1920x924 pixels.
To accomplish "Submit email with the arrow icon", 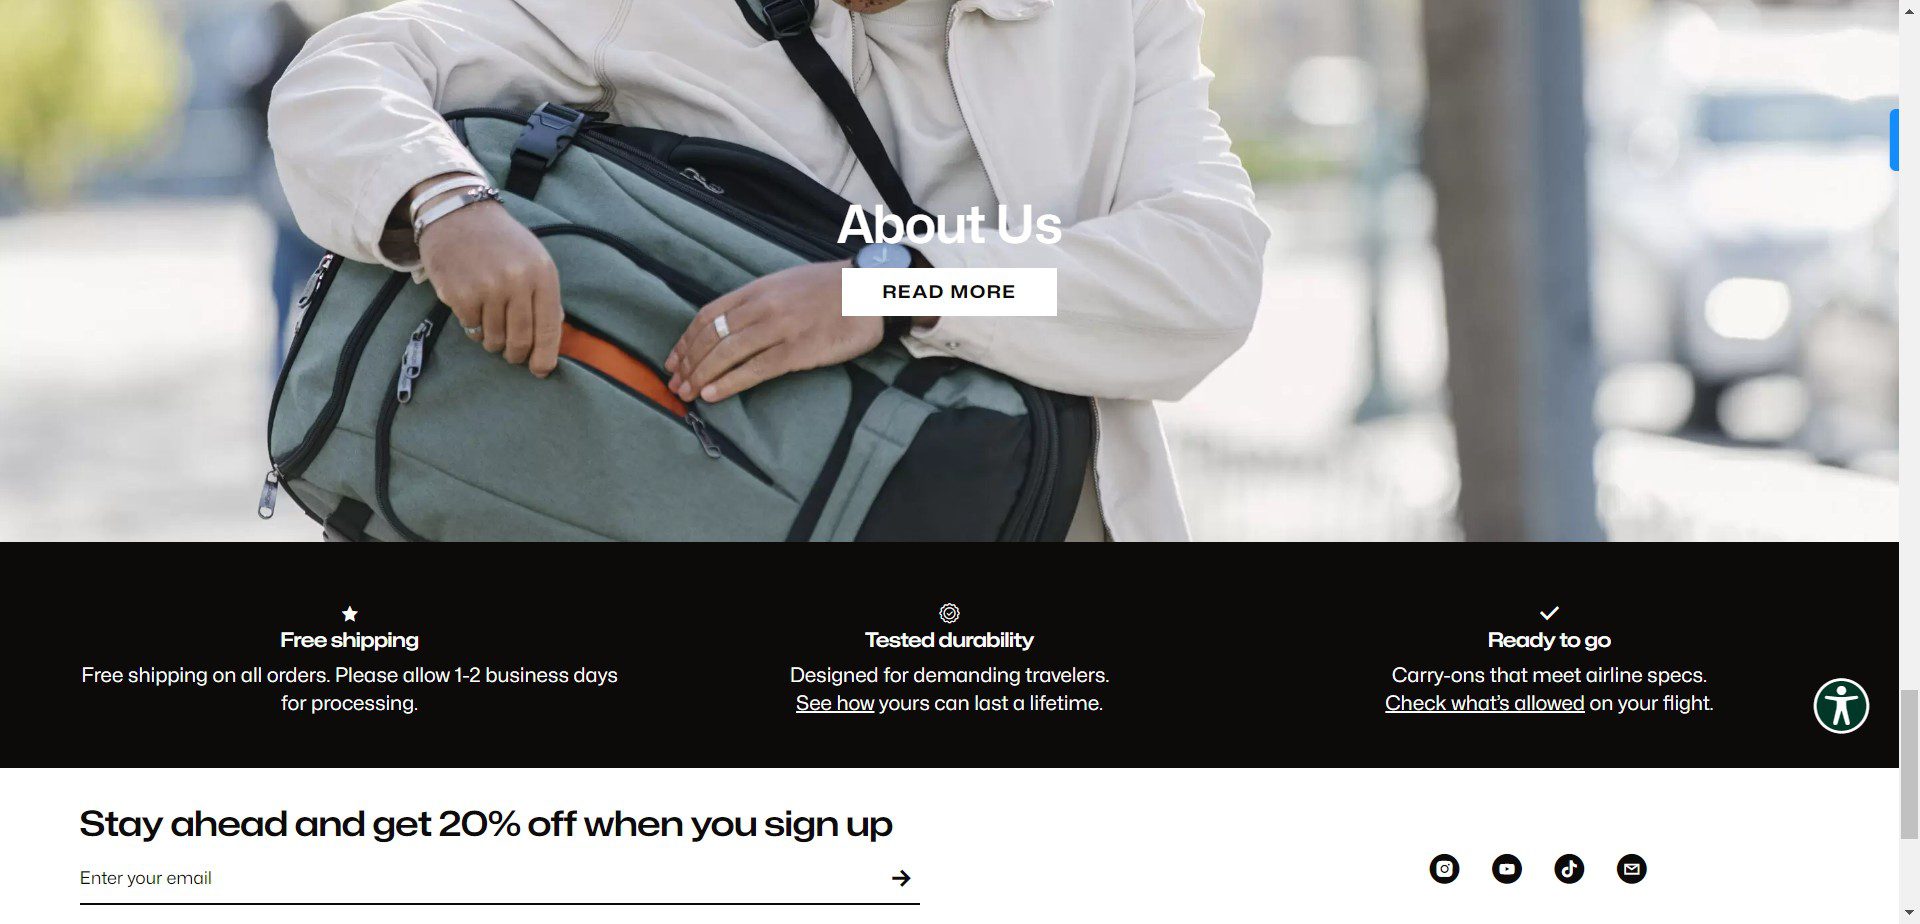I will click(x=901, y=878).
